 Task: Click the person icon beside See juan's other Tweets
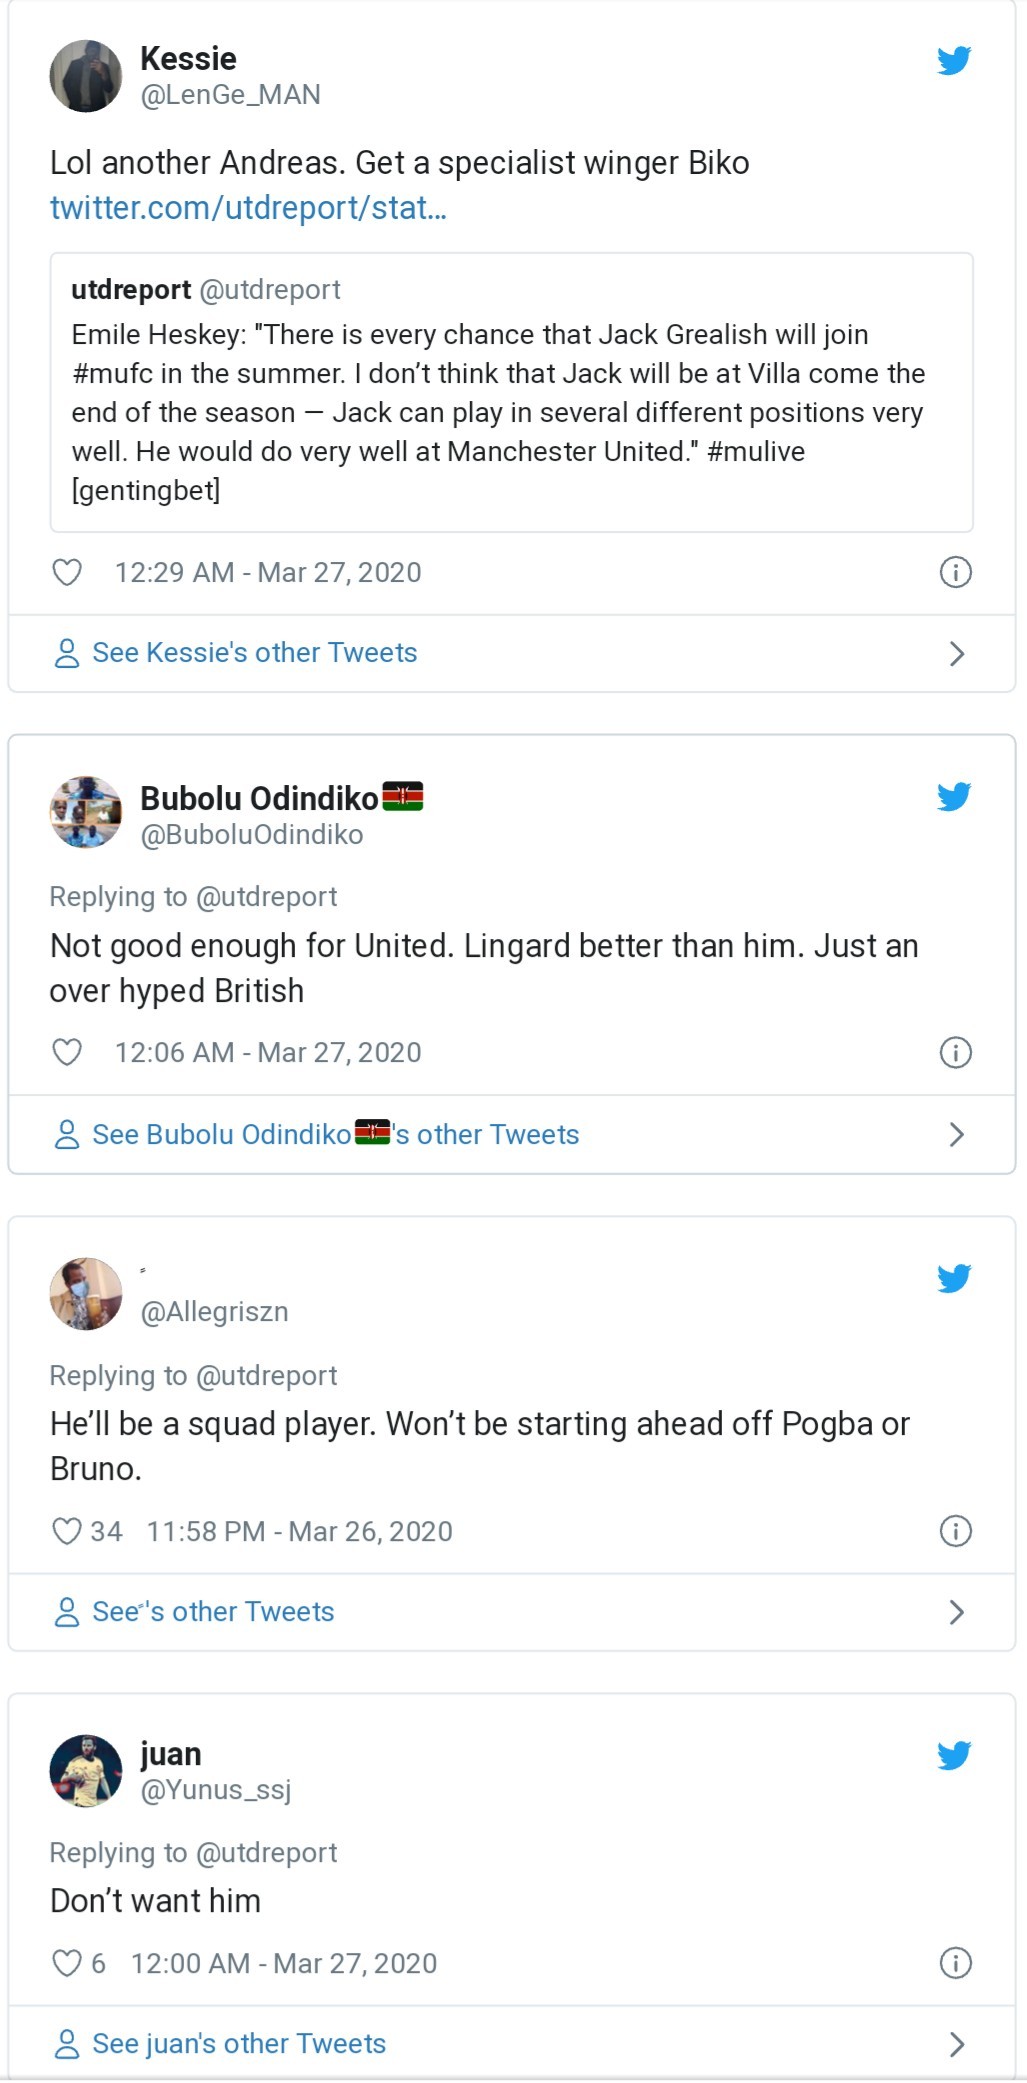(66, 2044)
